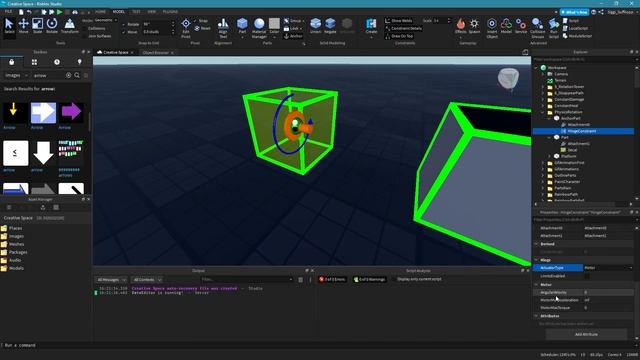
Task: Activate the Rotate tool
Action: pyautogui.click(x=52, y=26)
